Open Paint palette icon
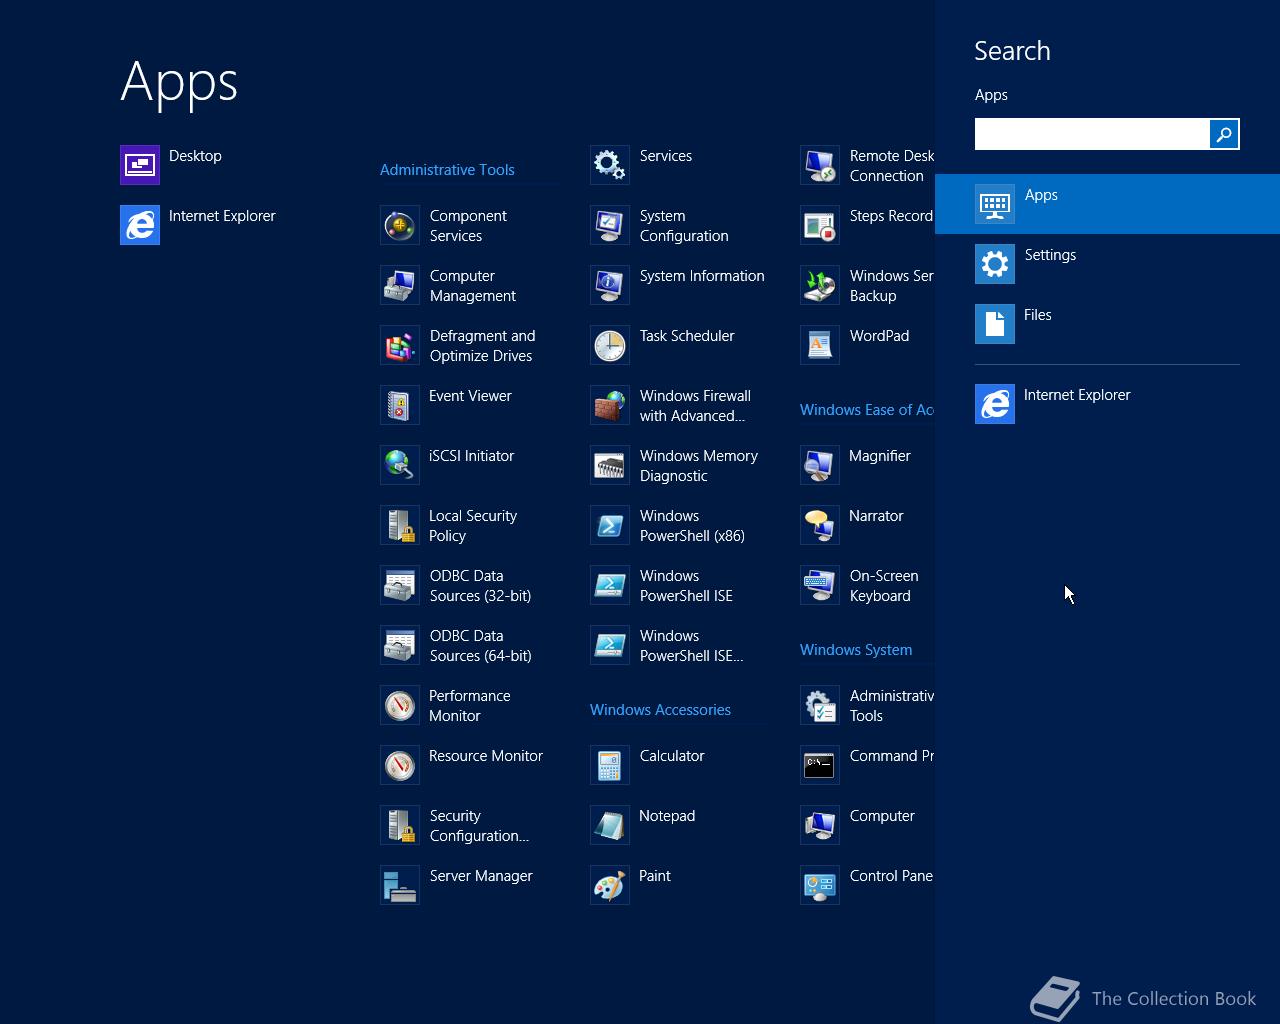Viewport: 1280px width, 1024px height. coord(610,885)
